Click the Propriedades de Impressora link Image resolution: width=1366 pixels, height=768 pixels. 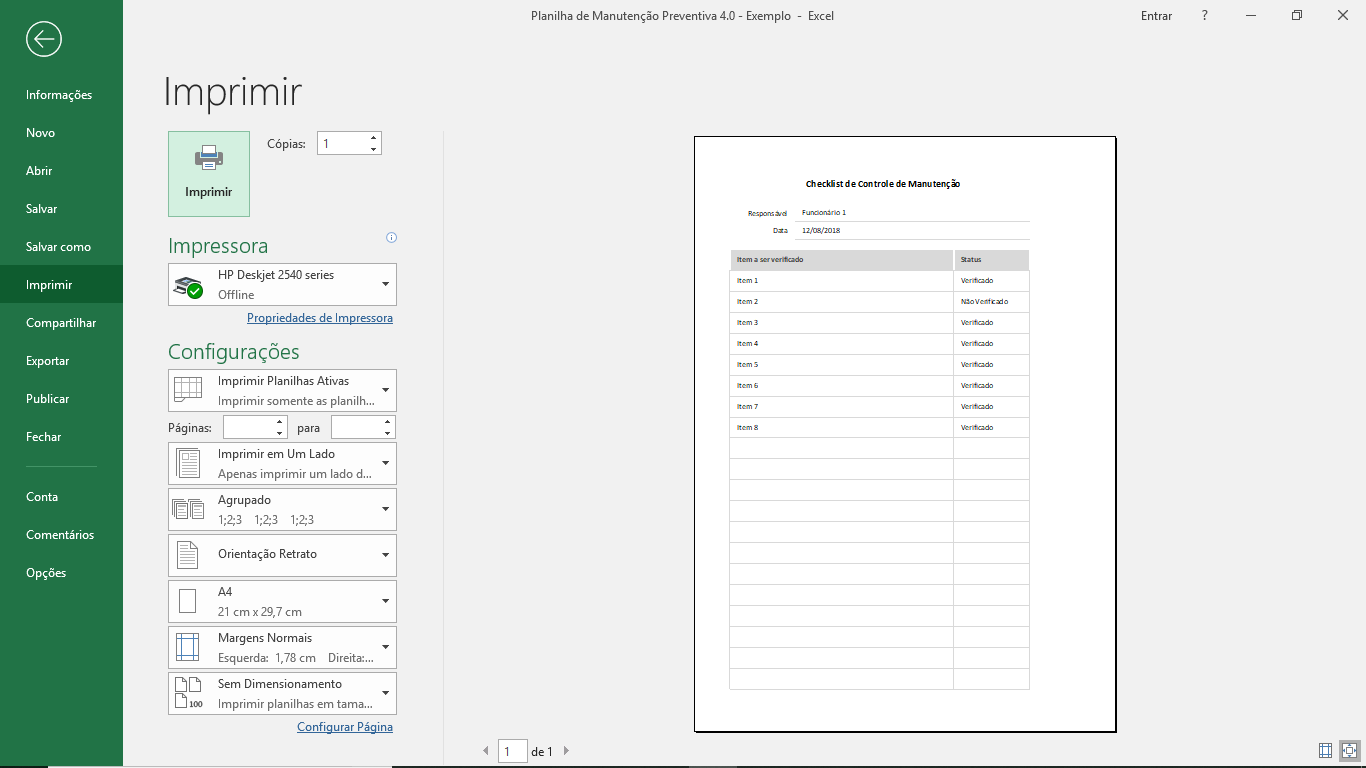(320, 318)
